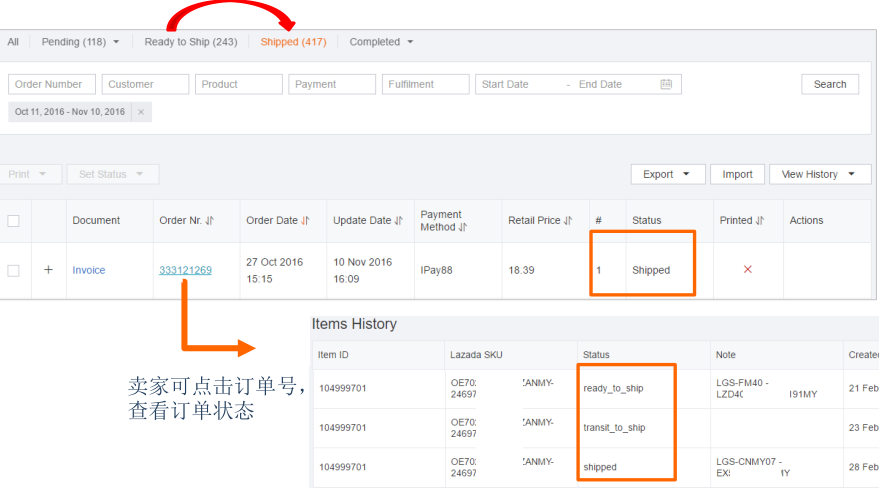The height and width of the screenshot is (488, 879).
Task: Click the Import button
Action: tap(737, 174)
